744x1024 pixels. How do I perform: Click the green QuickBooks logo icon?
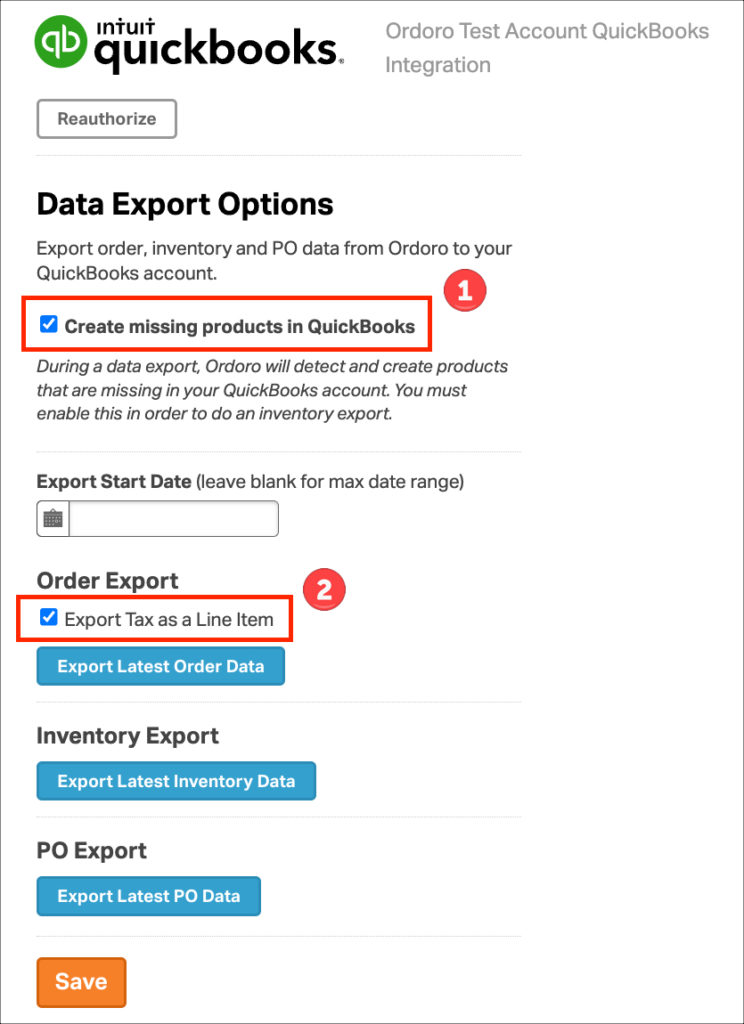click(61, 42)
